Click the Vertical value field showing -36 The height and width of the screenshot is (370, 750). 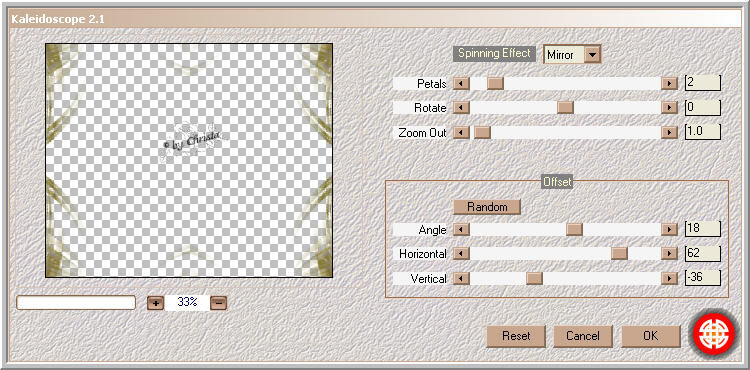[703, 278]
